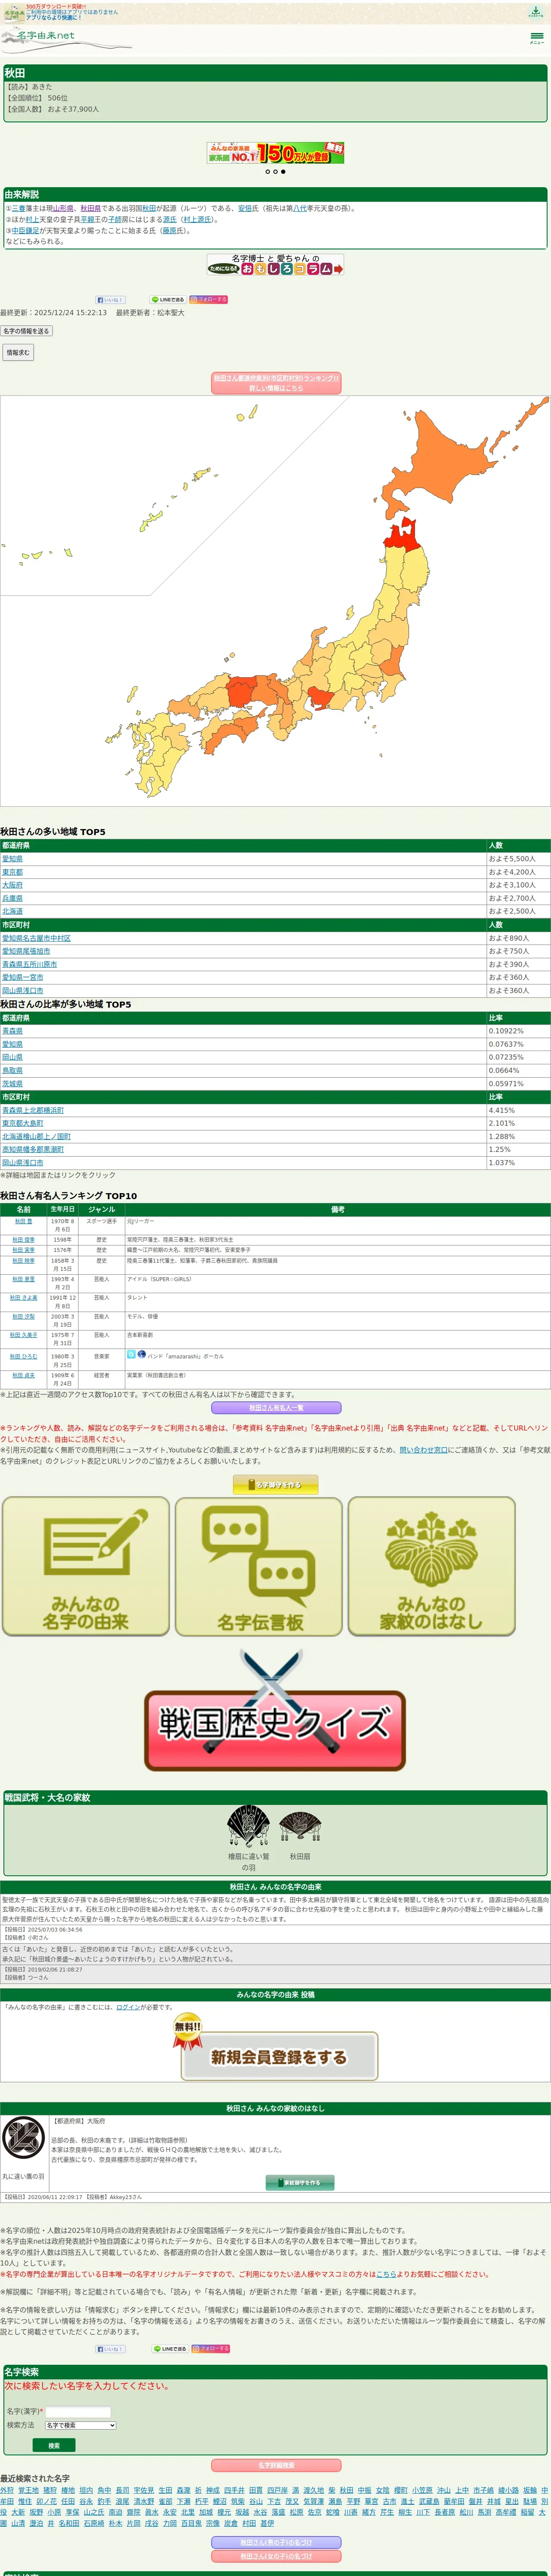Click the green 検索 button
551x2576 pixels.
53,2445
